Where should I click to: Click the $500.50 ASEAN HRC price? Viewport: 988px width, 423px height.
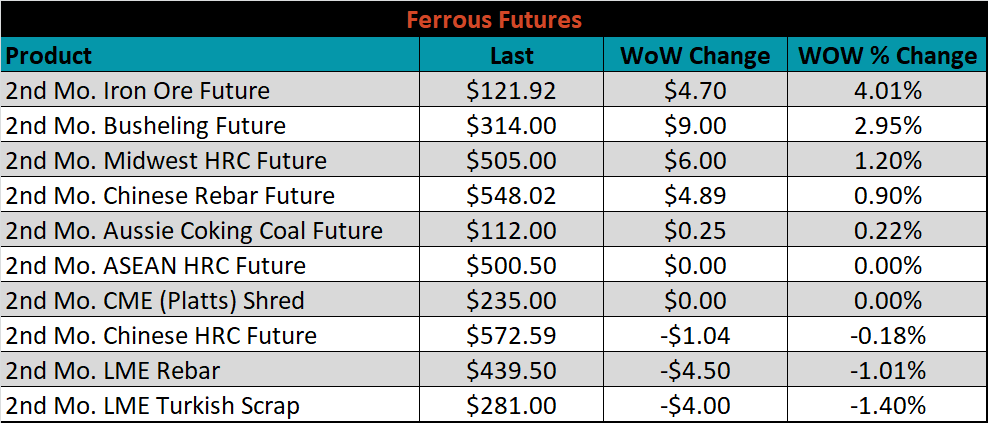click(512, 265)
